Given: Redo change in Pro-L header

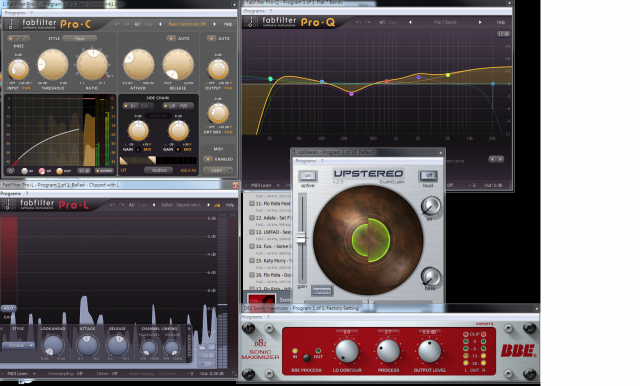Looking at the screenshot, I should coord(122,205).
